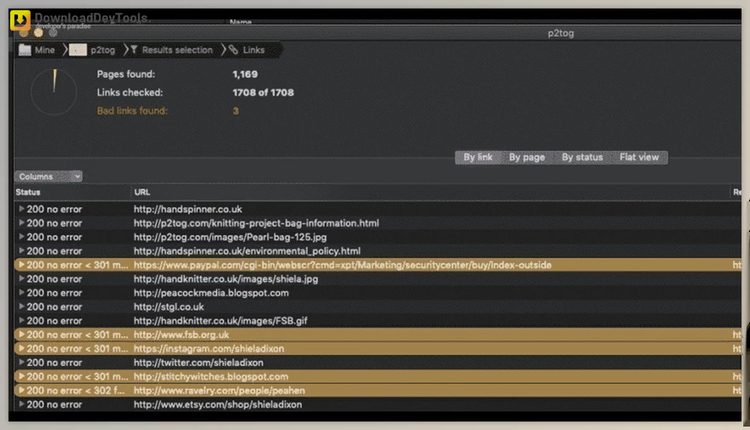The height and width of the screenshot is (430, 750).
Task: Click Links checked 1708 of 1708
Action: tap(263, 92)
